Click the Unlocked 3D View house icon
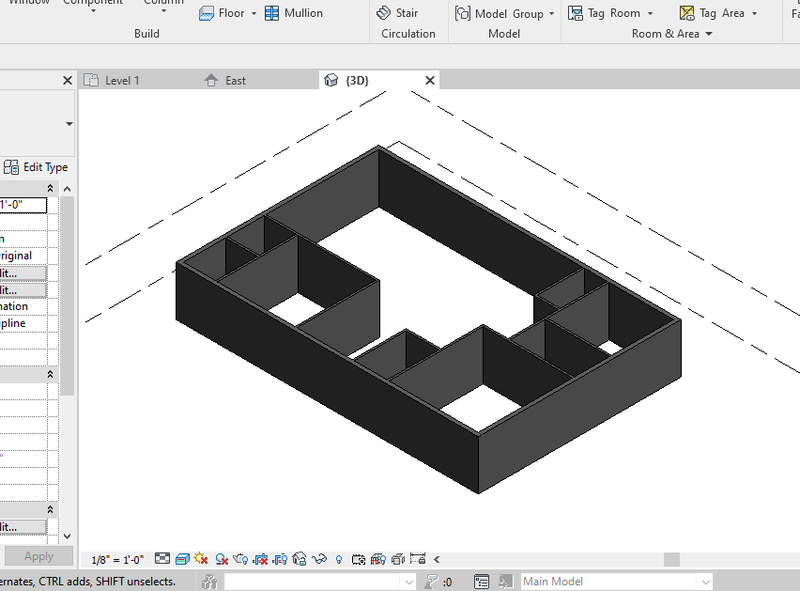 pyautogui.click(x=299, y=560)
